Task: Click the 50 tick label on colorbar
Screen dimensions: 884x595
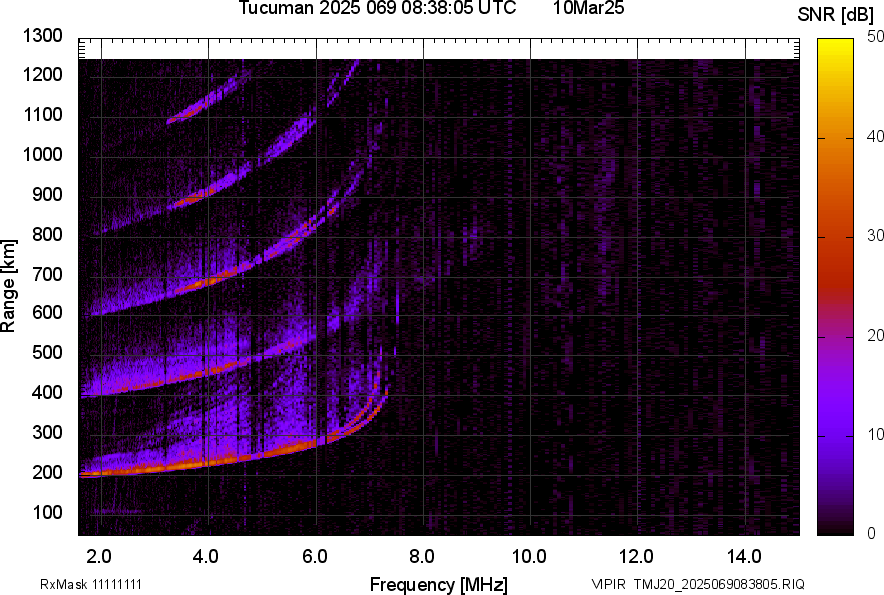Action: click(875, 37)
